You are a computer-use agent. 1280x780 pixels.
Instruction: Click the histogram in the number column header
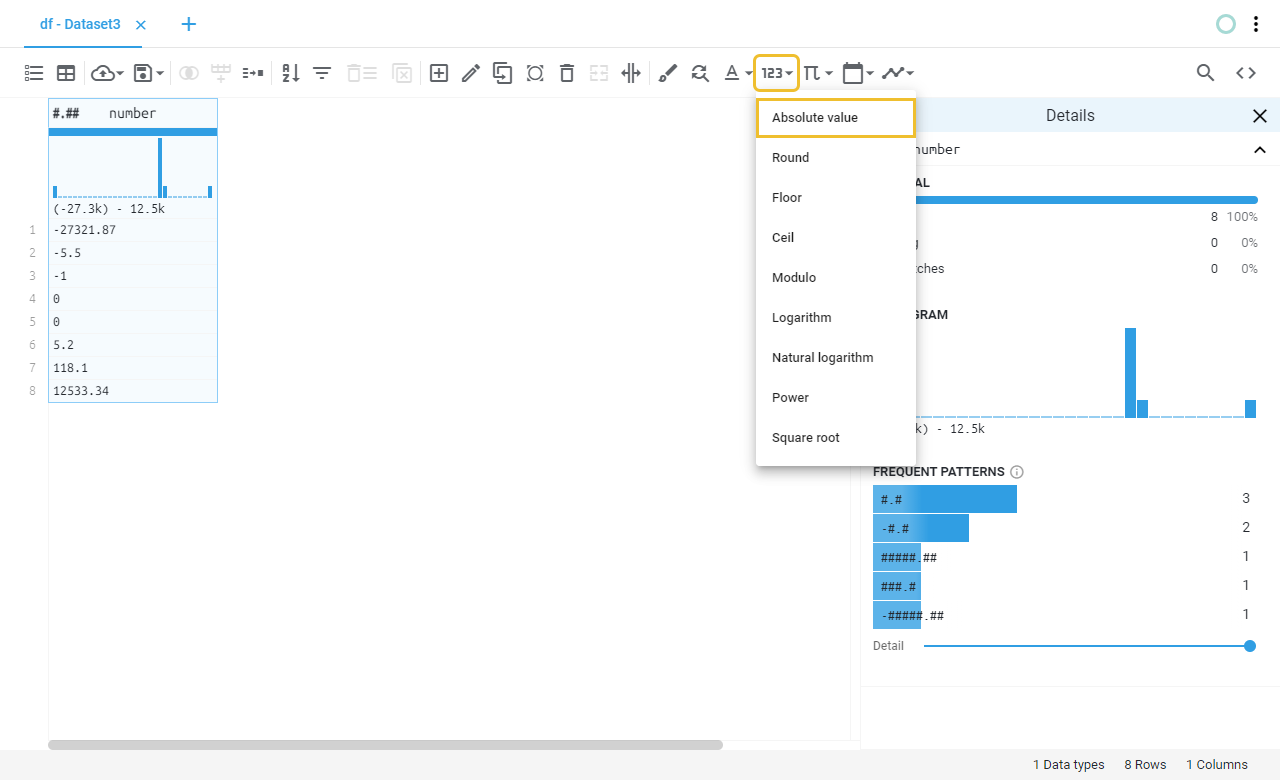pos(133,168)
